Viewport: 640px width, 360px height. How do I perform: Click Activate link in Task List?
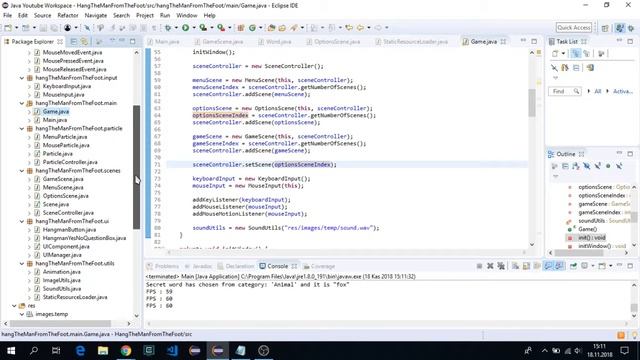coord(622,91)
